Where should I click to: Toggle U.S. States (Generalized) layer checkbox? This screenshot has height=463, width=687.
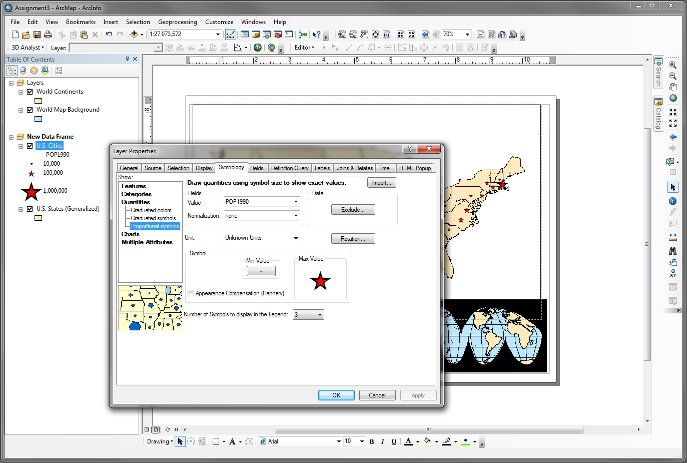pyautogui.click(x=30, y=209)
